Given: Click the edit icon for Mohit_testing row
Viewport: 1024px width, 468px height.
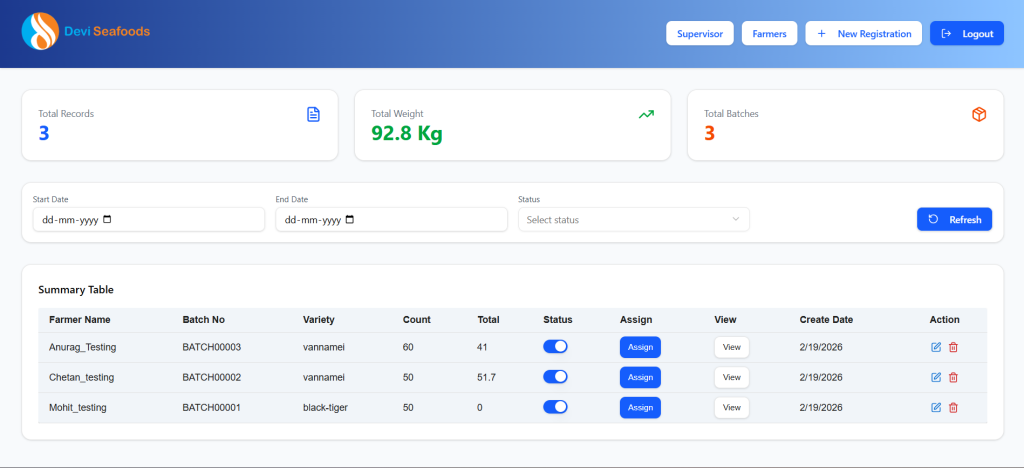Looking at the screenshot, I should 936,407.
